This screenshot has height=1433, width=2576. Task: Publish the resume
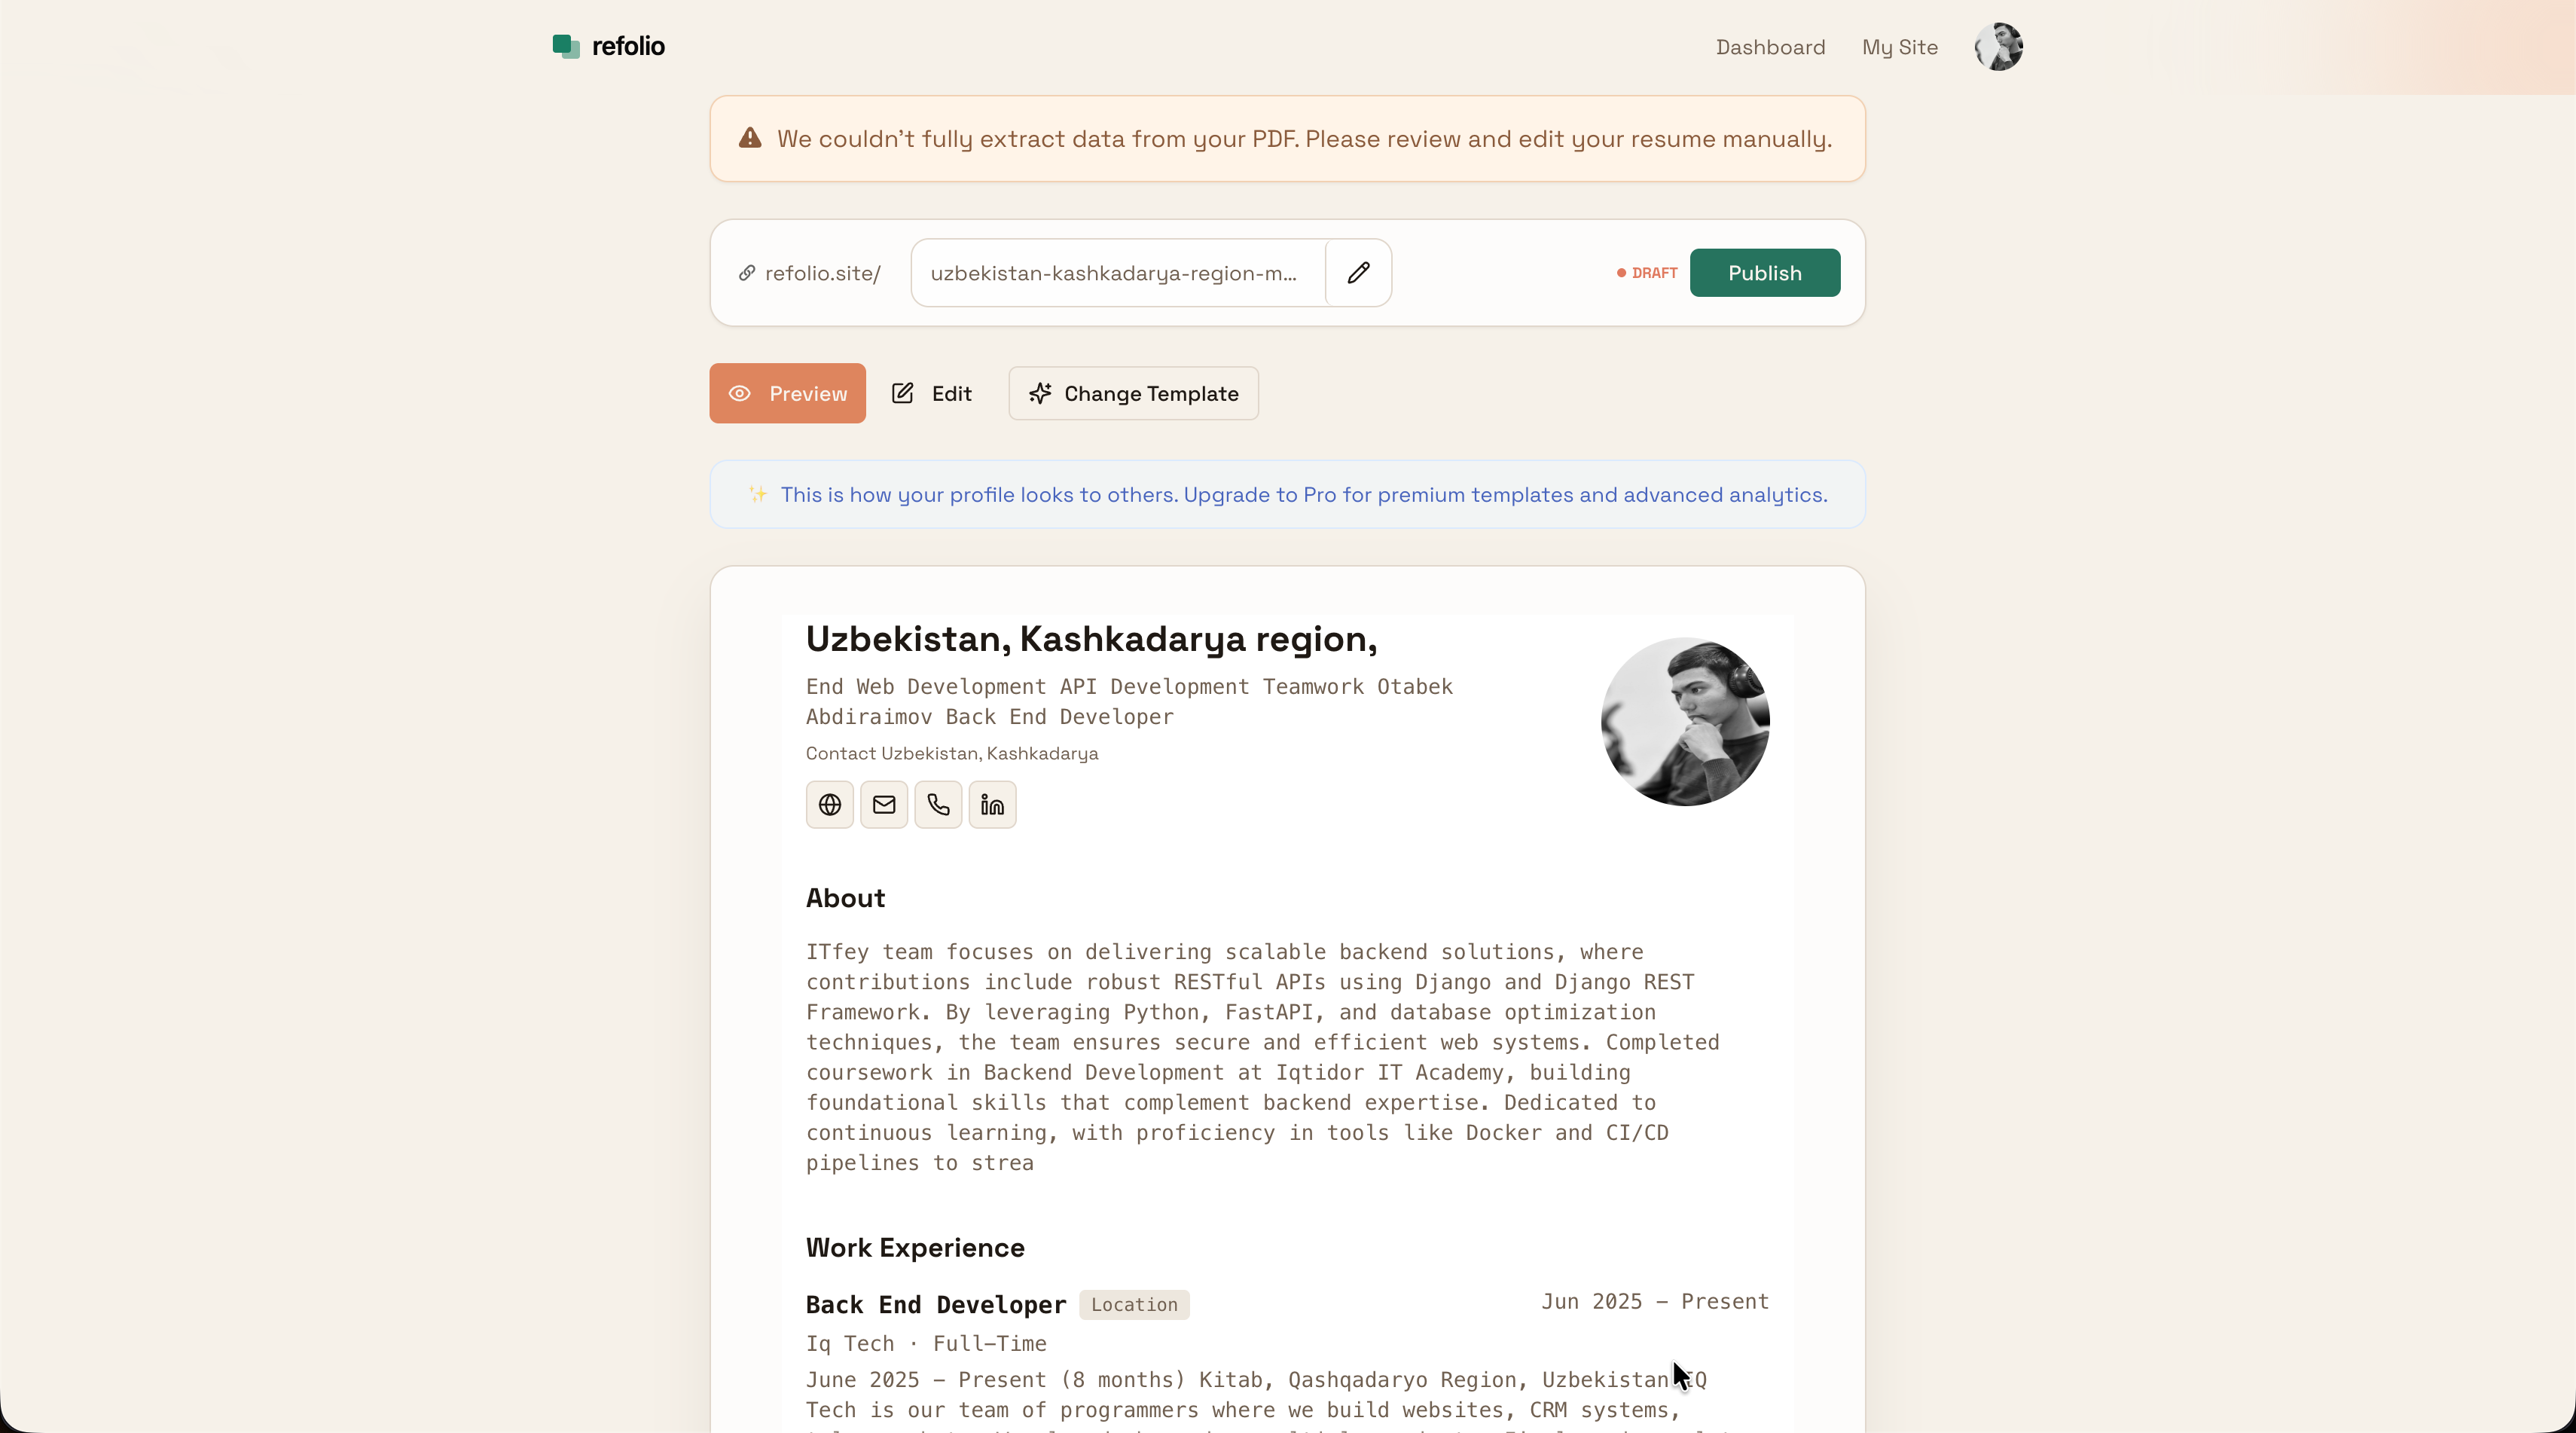(x=1764, y=272)
